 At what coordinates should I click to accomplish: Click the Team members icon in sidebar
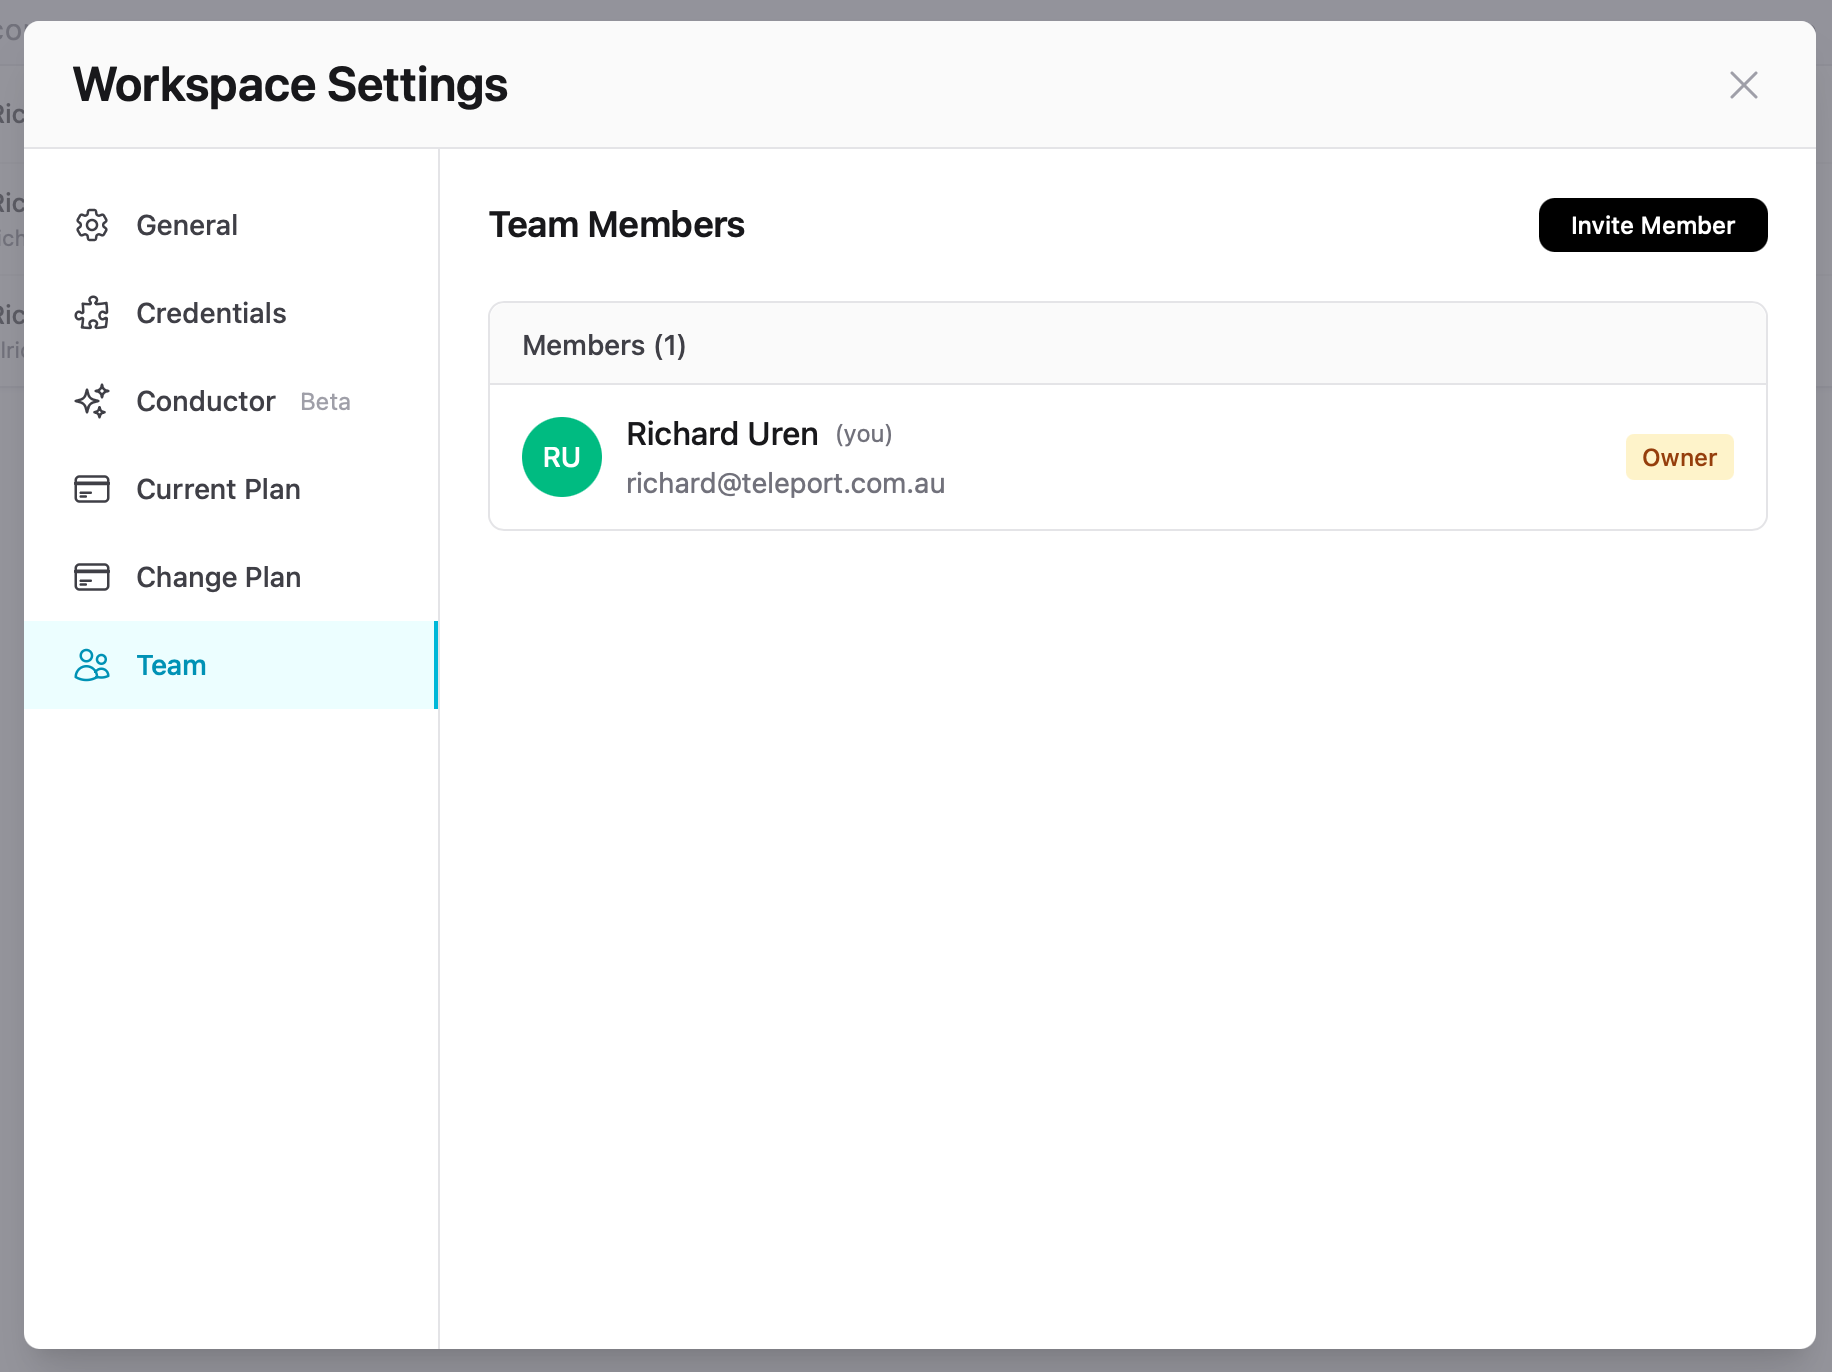pos(91,665)
